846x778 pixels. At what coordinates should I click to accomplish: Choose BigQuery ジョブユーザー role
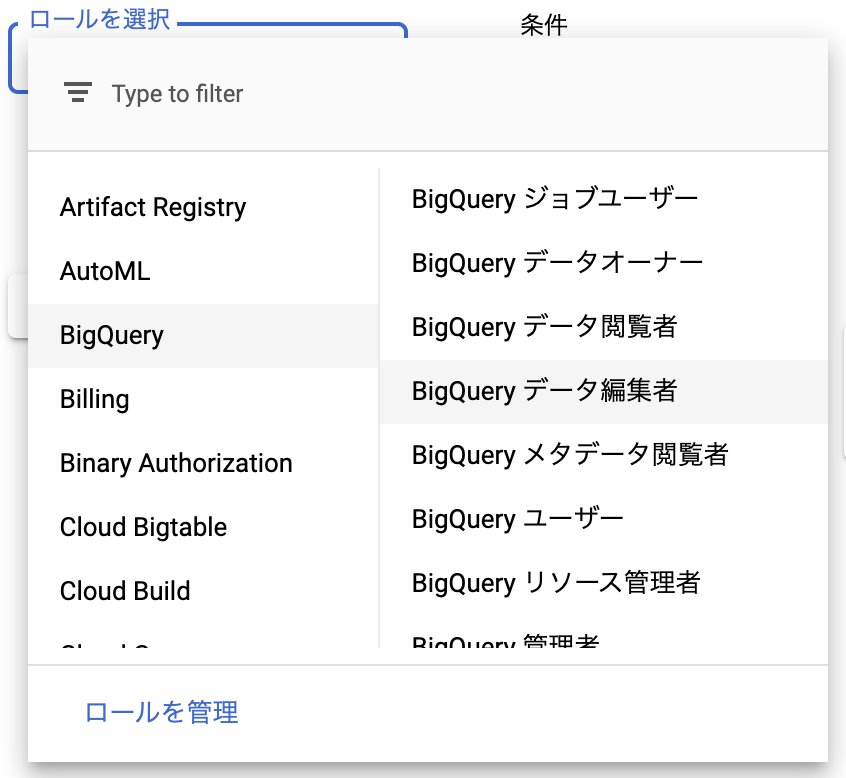click(554, 199)
